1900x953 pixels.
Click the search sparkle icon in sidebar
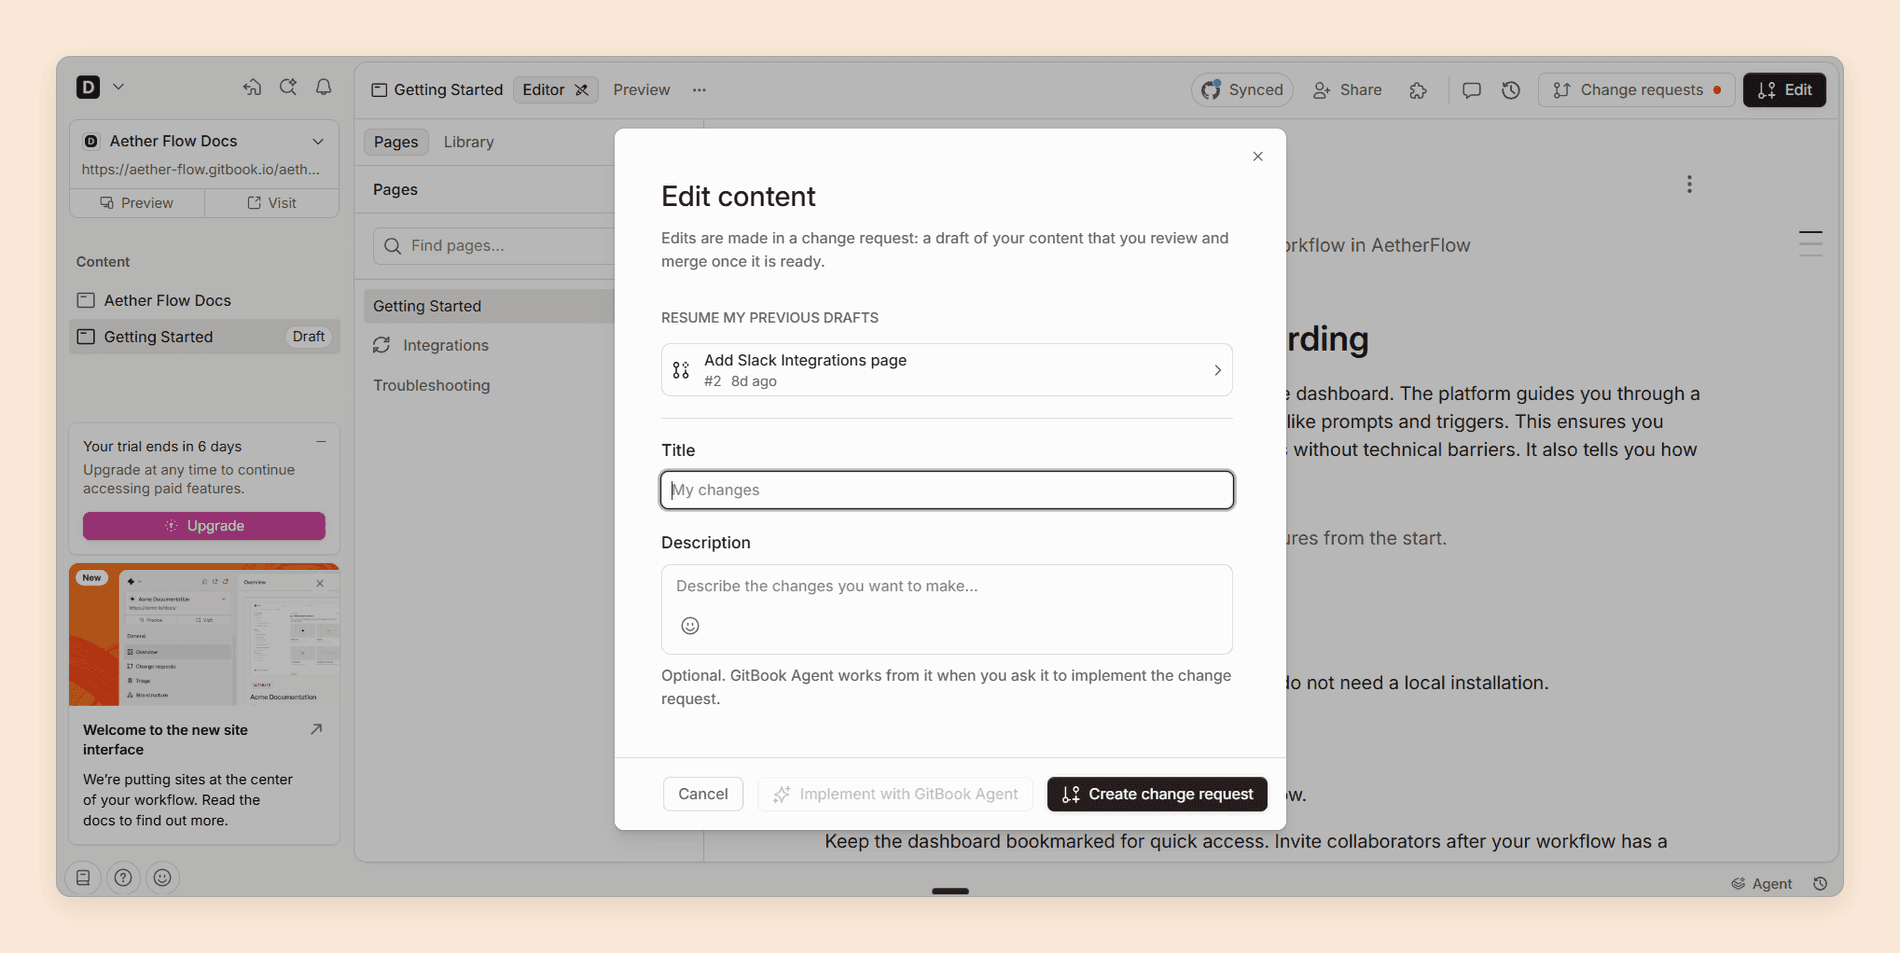288,87
